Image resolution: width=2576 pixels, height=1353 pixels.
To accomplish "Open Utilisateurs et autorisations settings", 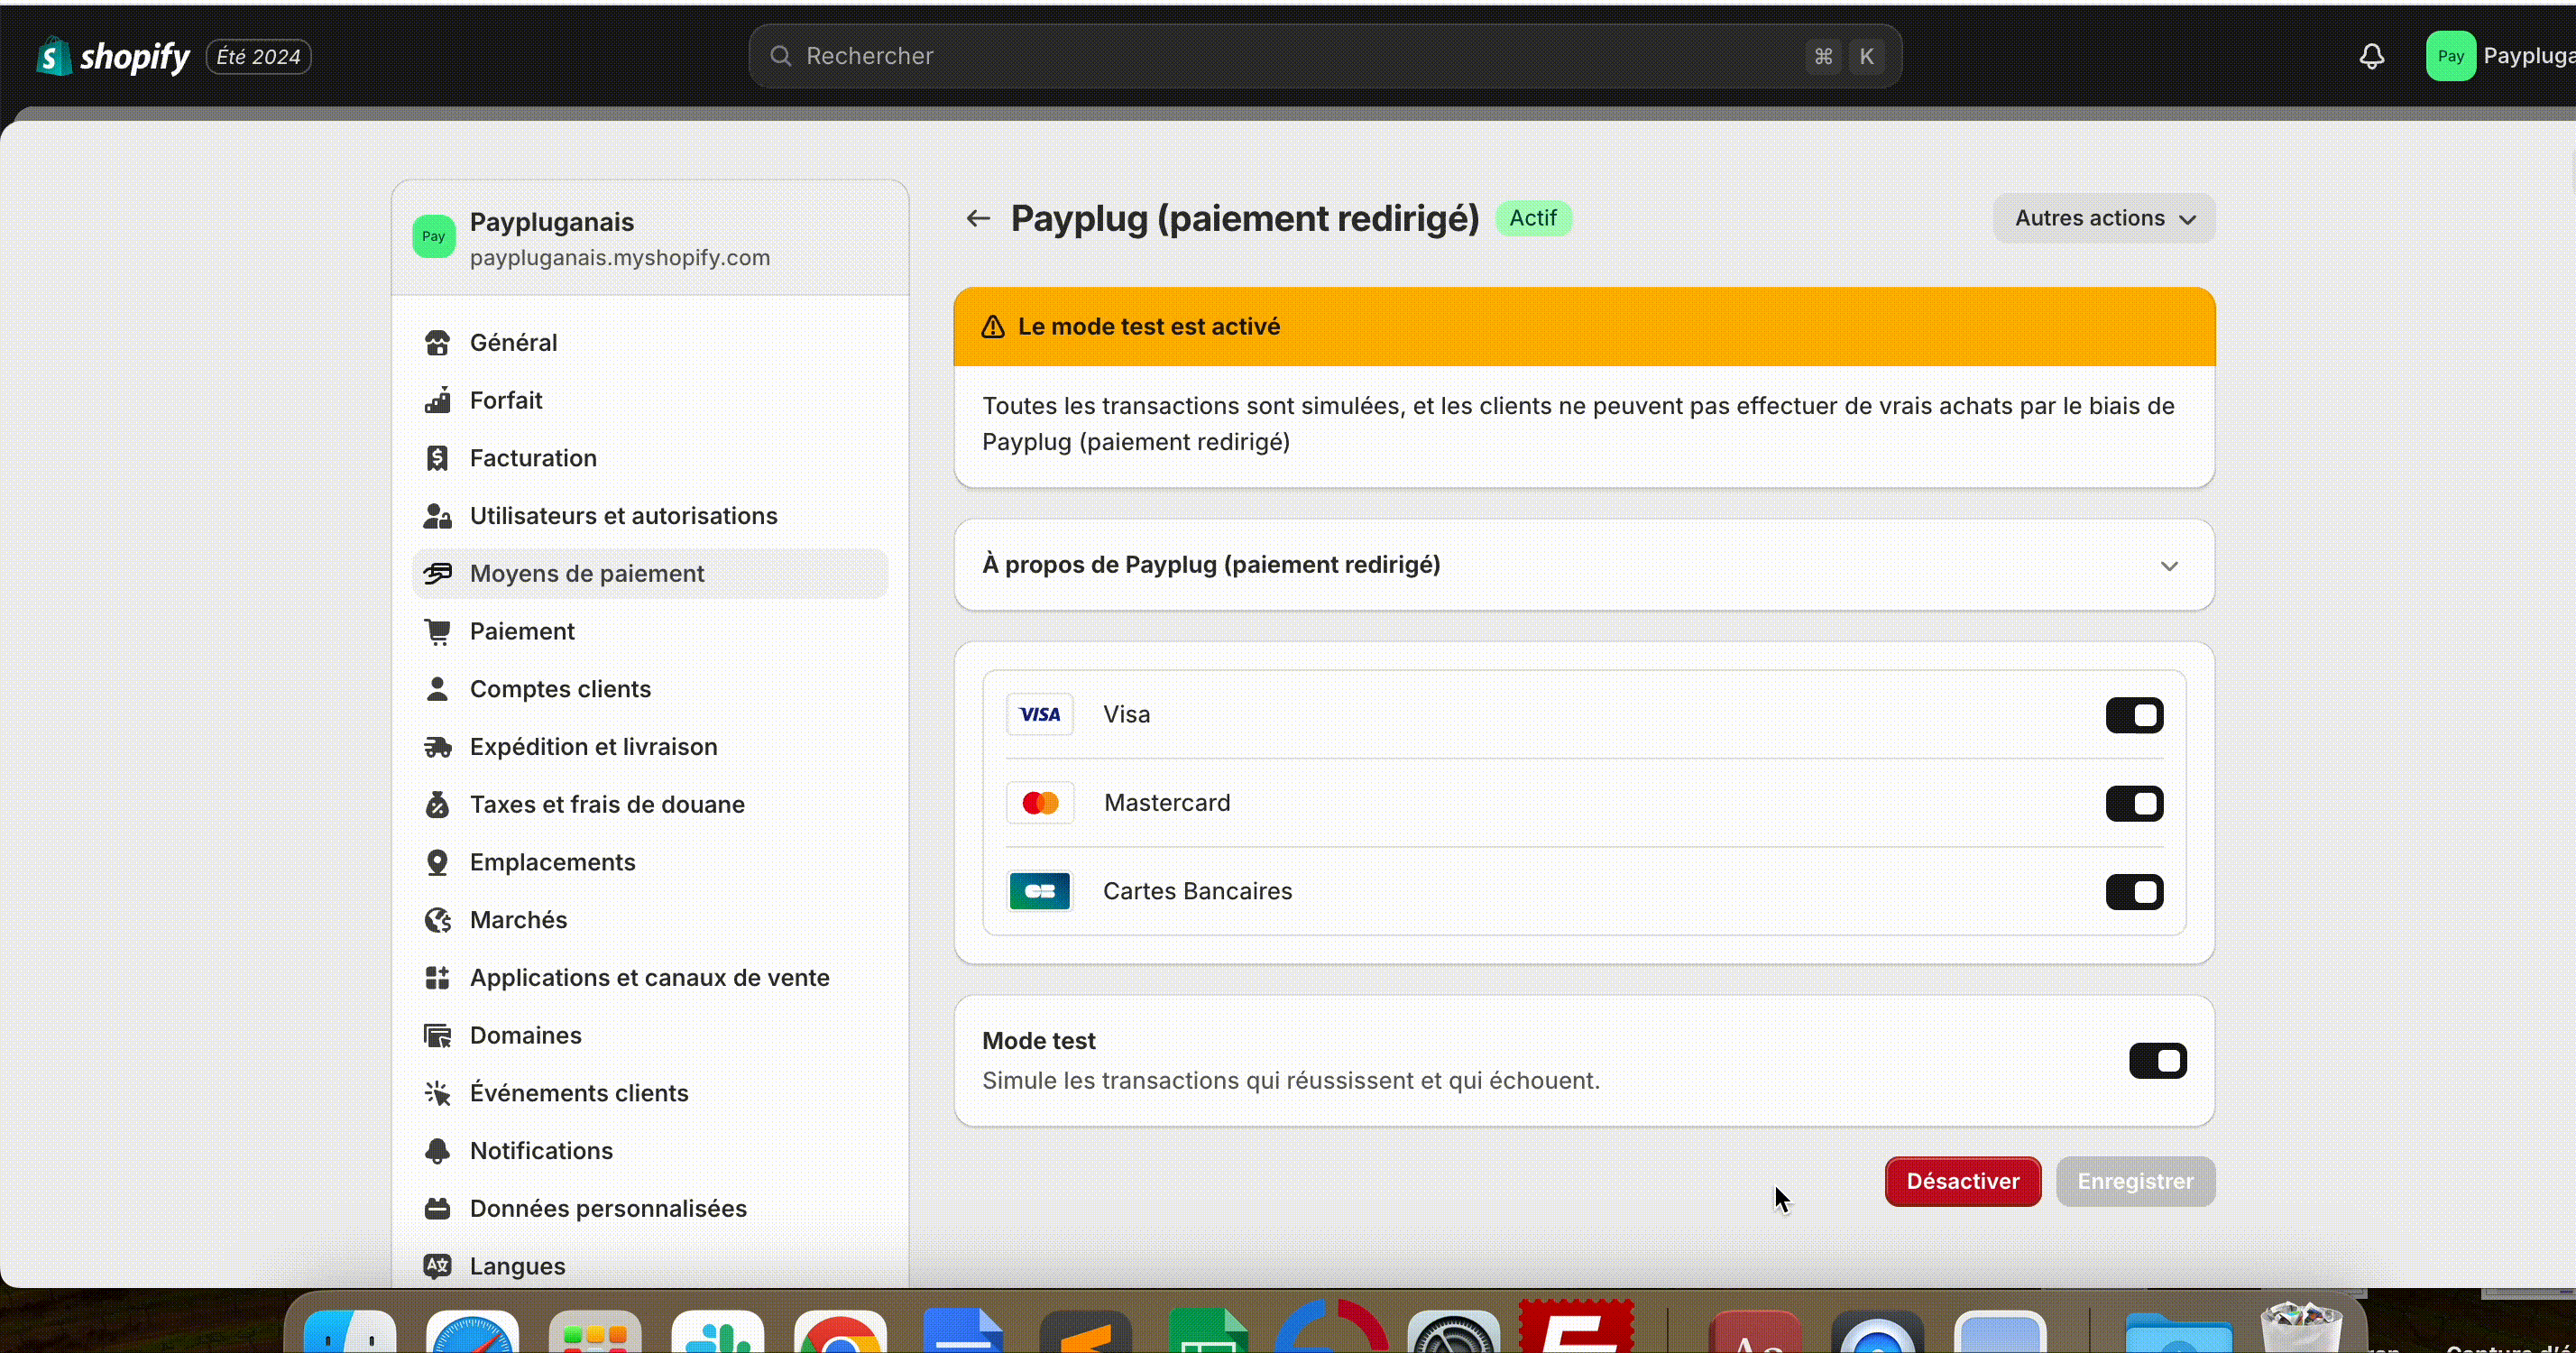I will tap(650, 516).
